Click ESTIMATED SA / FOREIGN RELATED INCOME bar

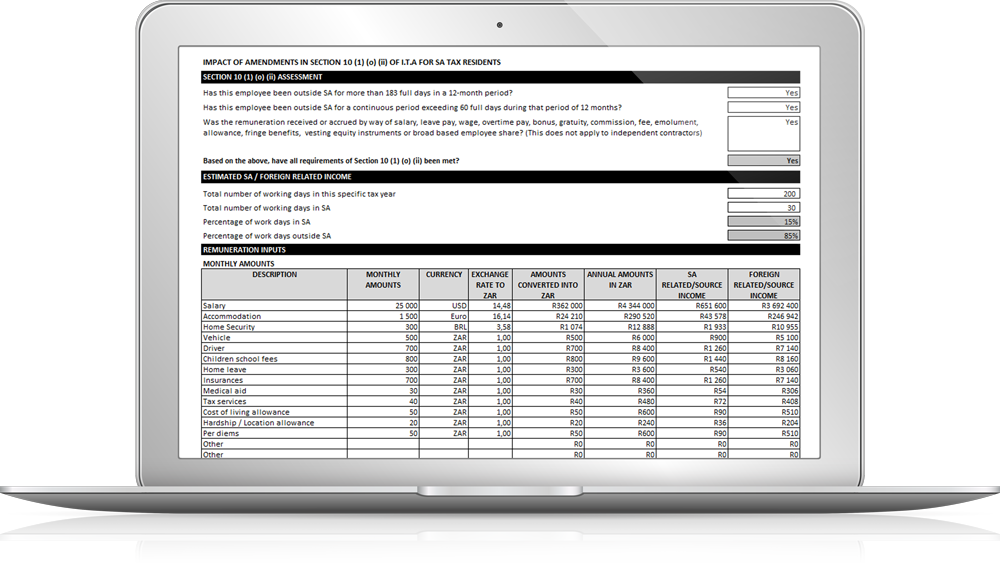pyautogui.click(x=501, y=177)
